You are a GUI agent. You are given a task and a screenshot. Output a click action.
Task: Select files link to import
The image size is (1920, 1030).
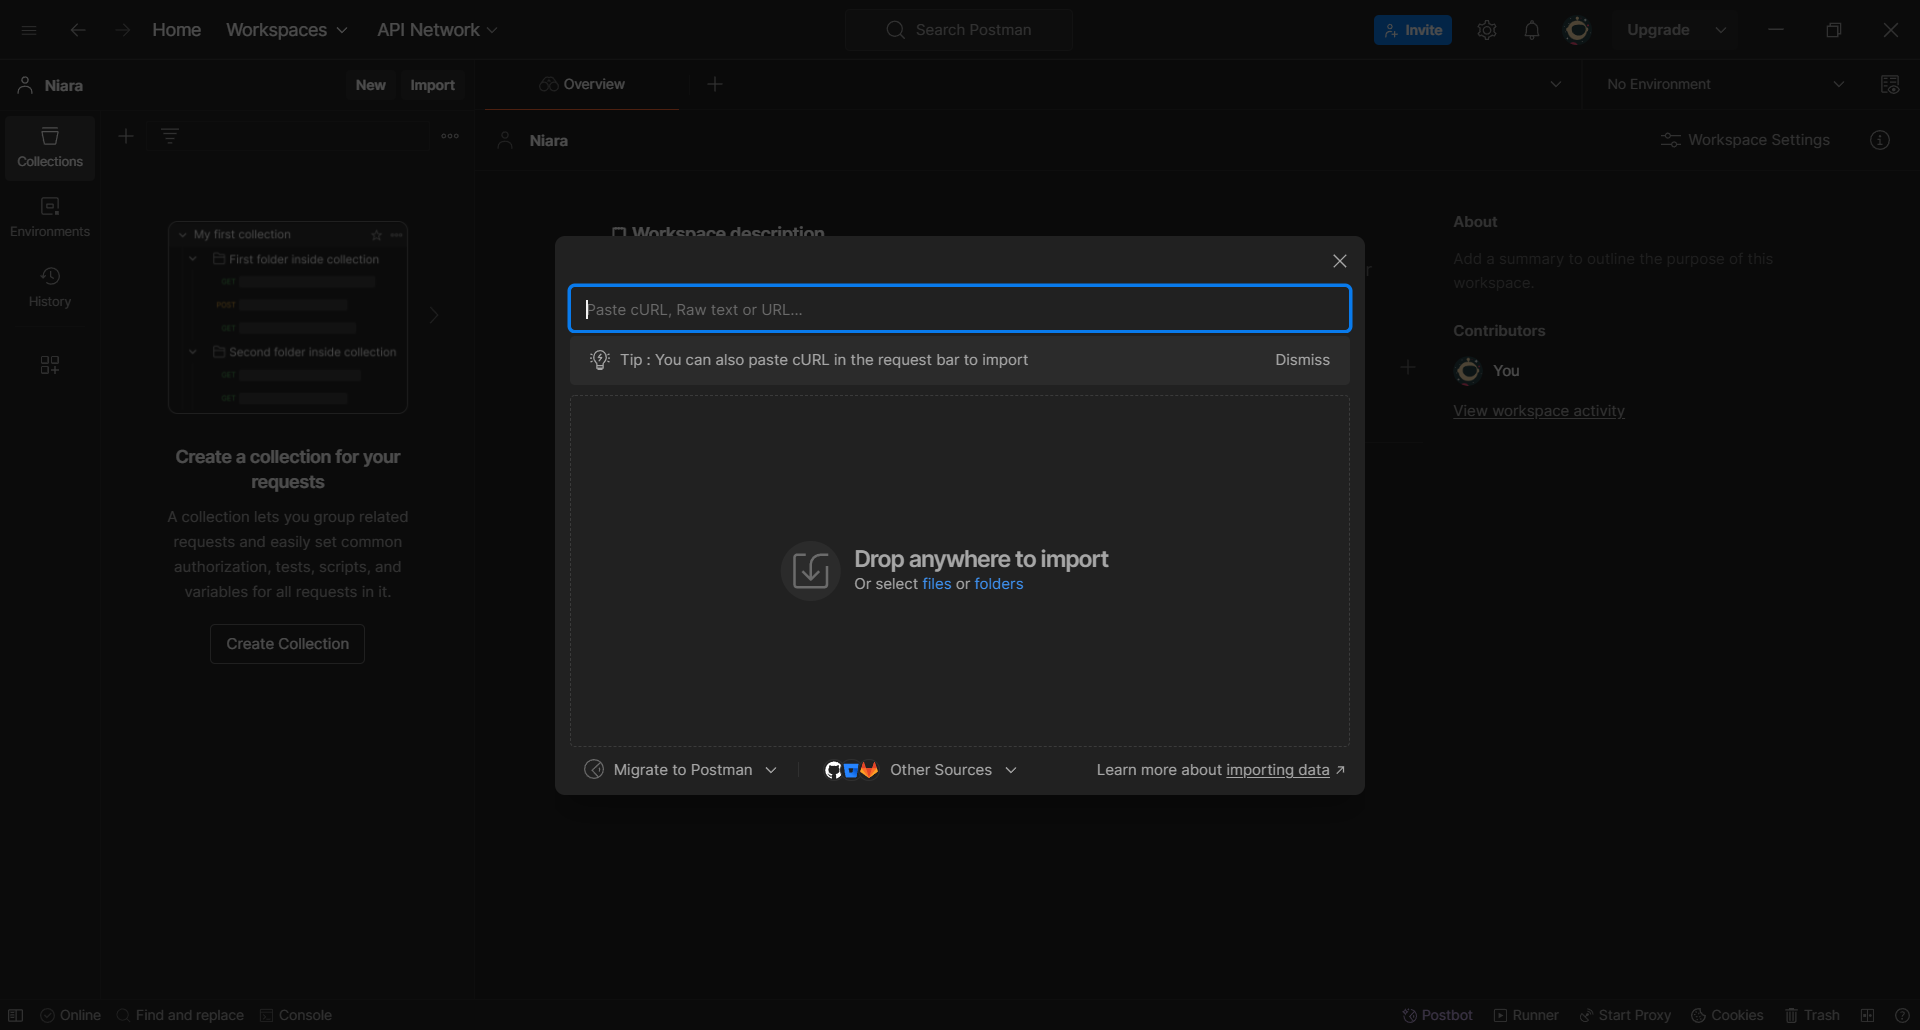pos(937,584)
